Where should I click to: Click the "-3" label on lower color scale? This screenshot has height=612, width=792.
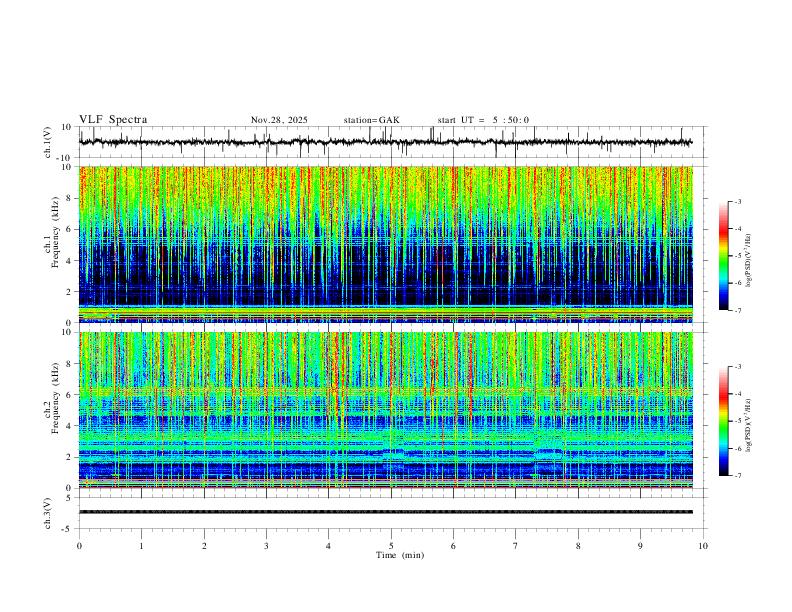[737, 367]
